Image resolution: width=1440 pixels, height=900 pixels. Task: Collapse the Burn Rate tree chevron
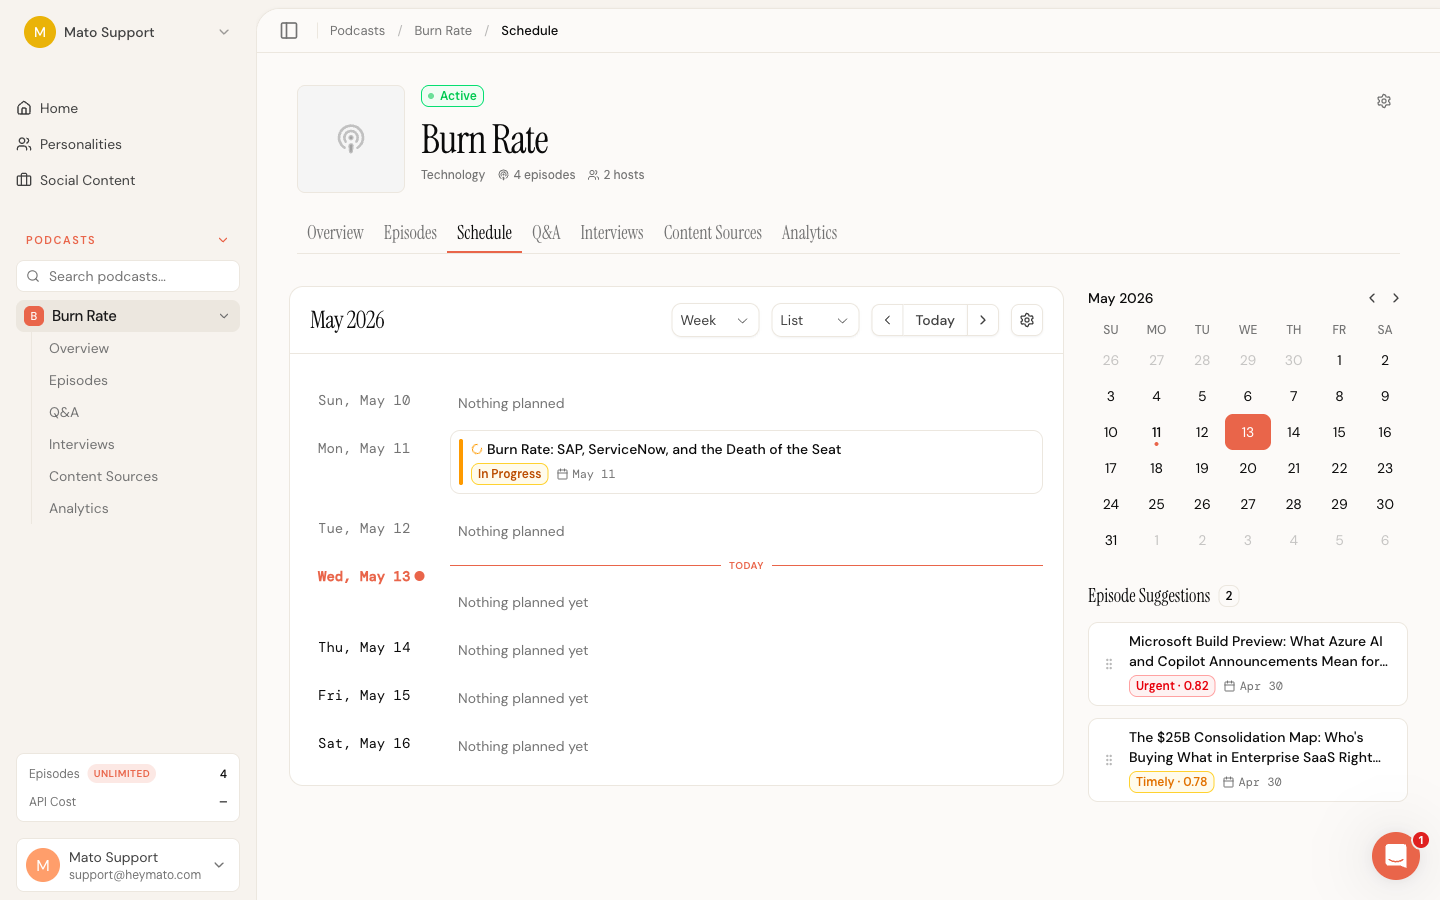click(224, 316)
